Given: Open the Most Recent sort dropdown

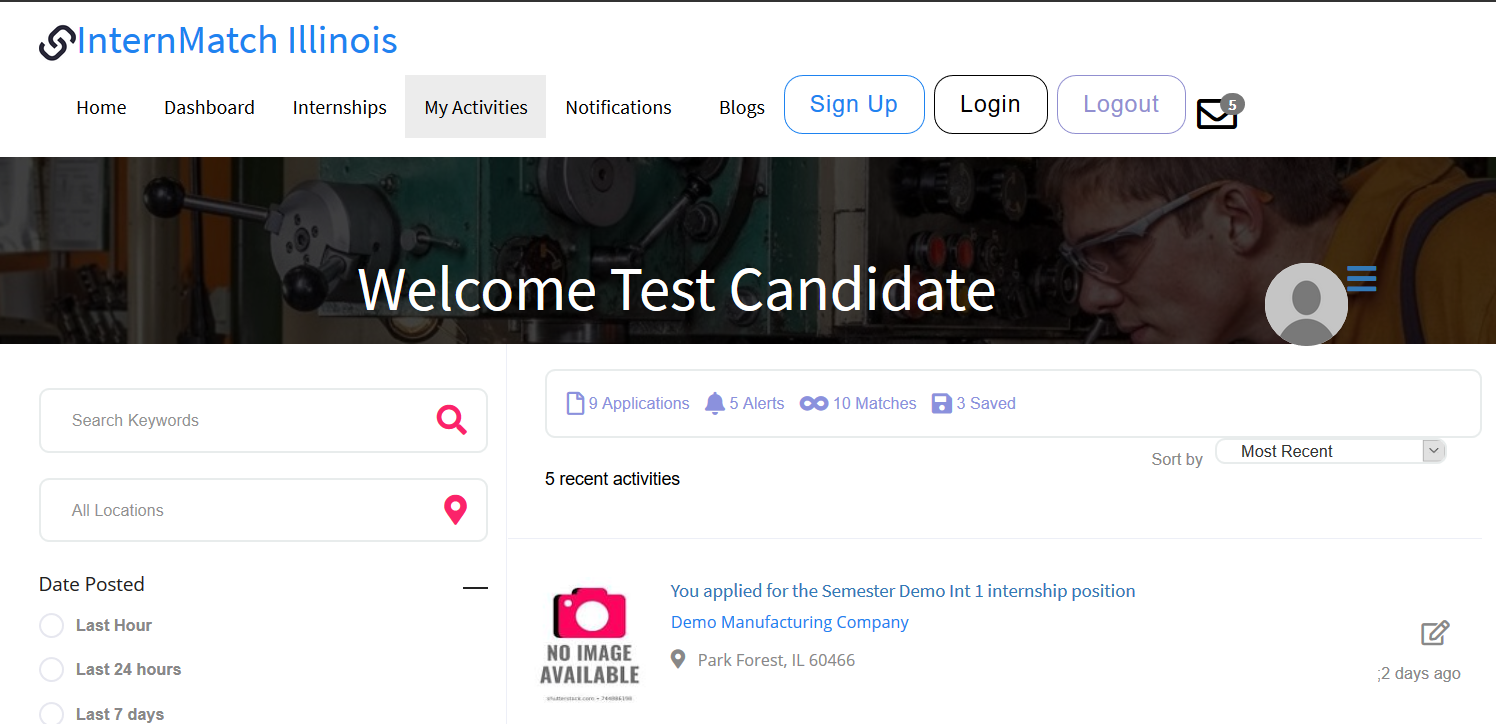Looking at the screenshot, I should pos(1331,451).
